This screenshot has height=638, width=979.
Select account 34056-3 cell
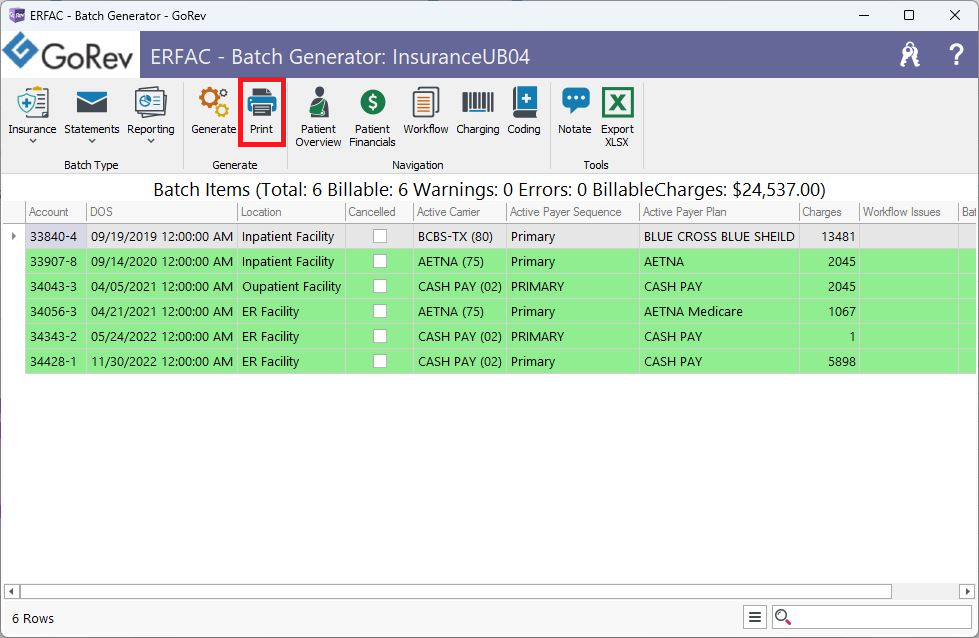click(x=56, y=311)
